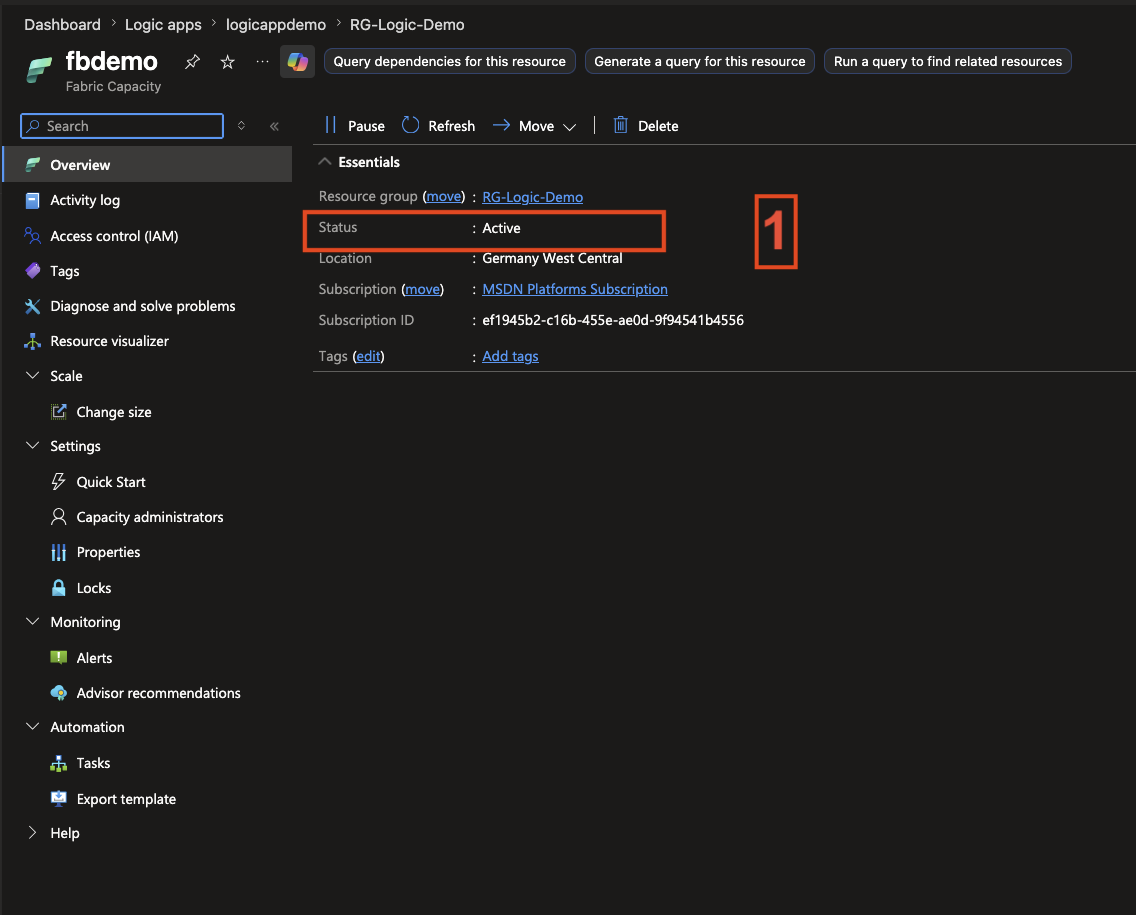Expand the Help section
Viewport: 1136px width, 915px height.
point(33,832)
